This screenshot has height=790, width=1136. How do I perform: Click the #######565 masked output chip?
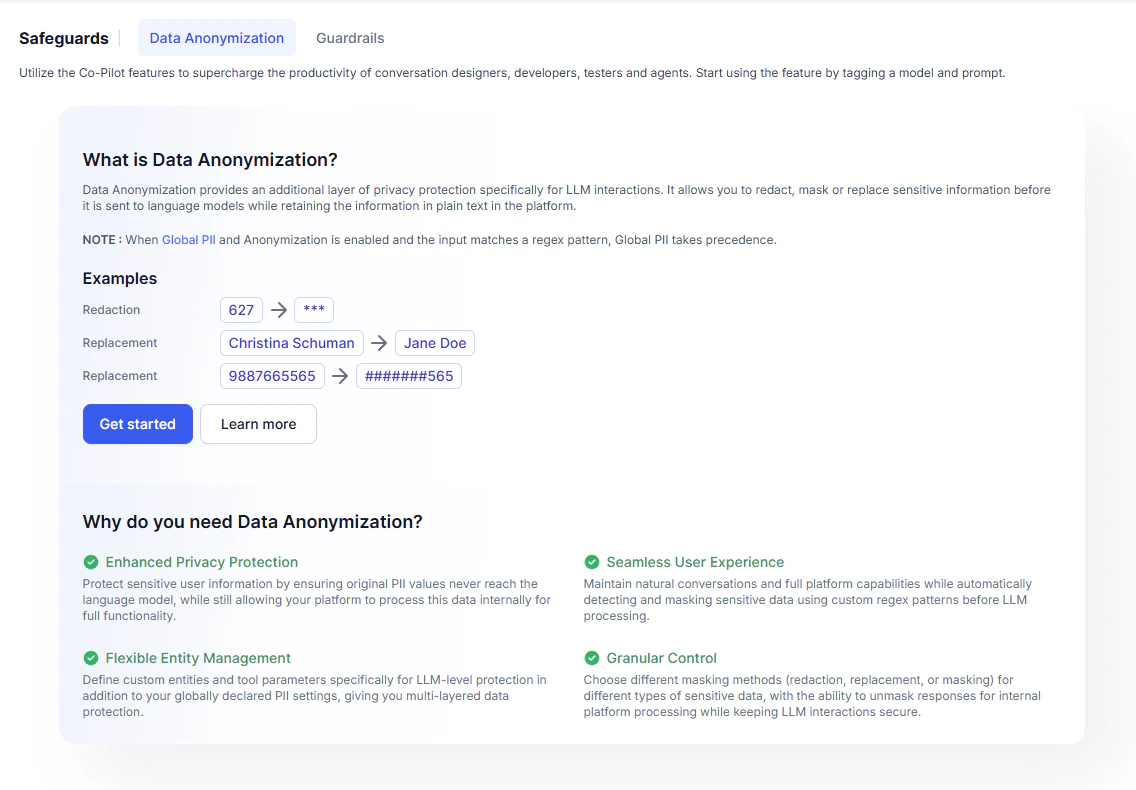(x=409, y=376)
